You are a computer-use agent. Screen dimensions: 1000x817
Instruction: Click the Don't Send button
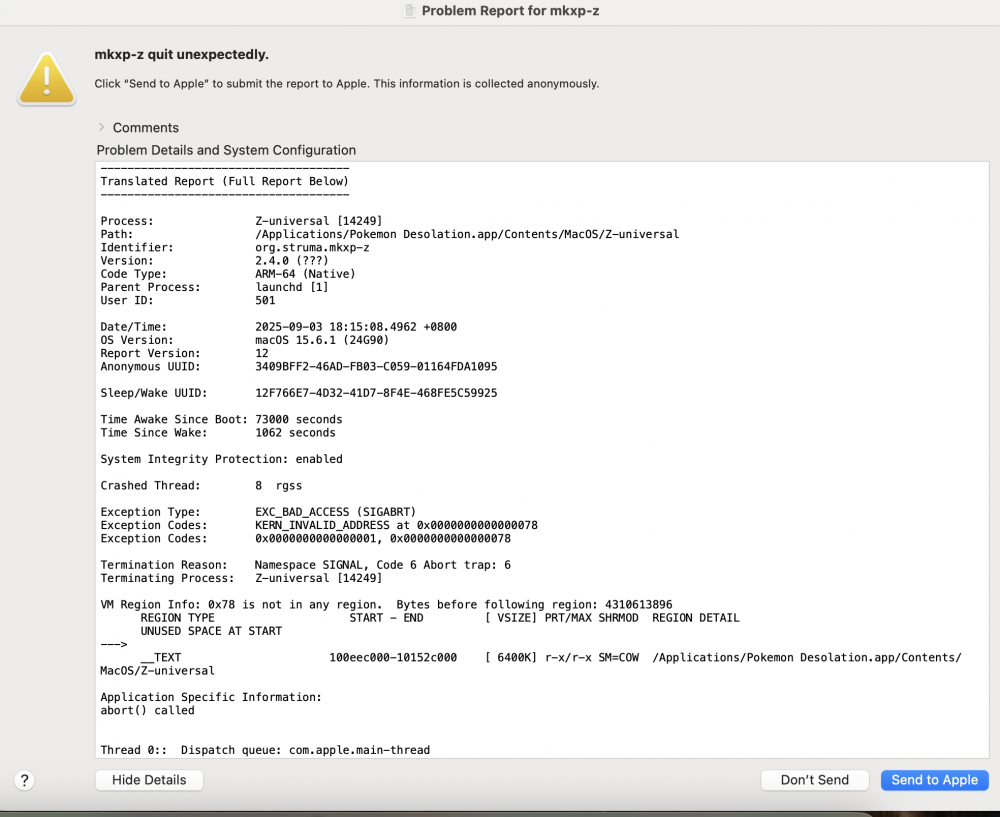tap(814, 780)
